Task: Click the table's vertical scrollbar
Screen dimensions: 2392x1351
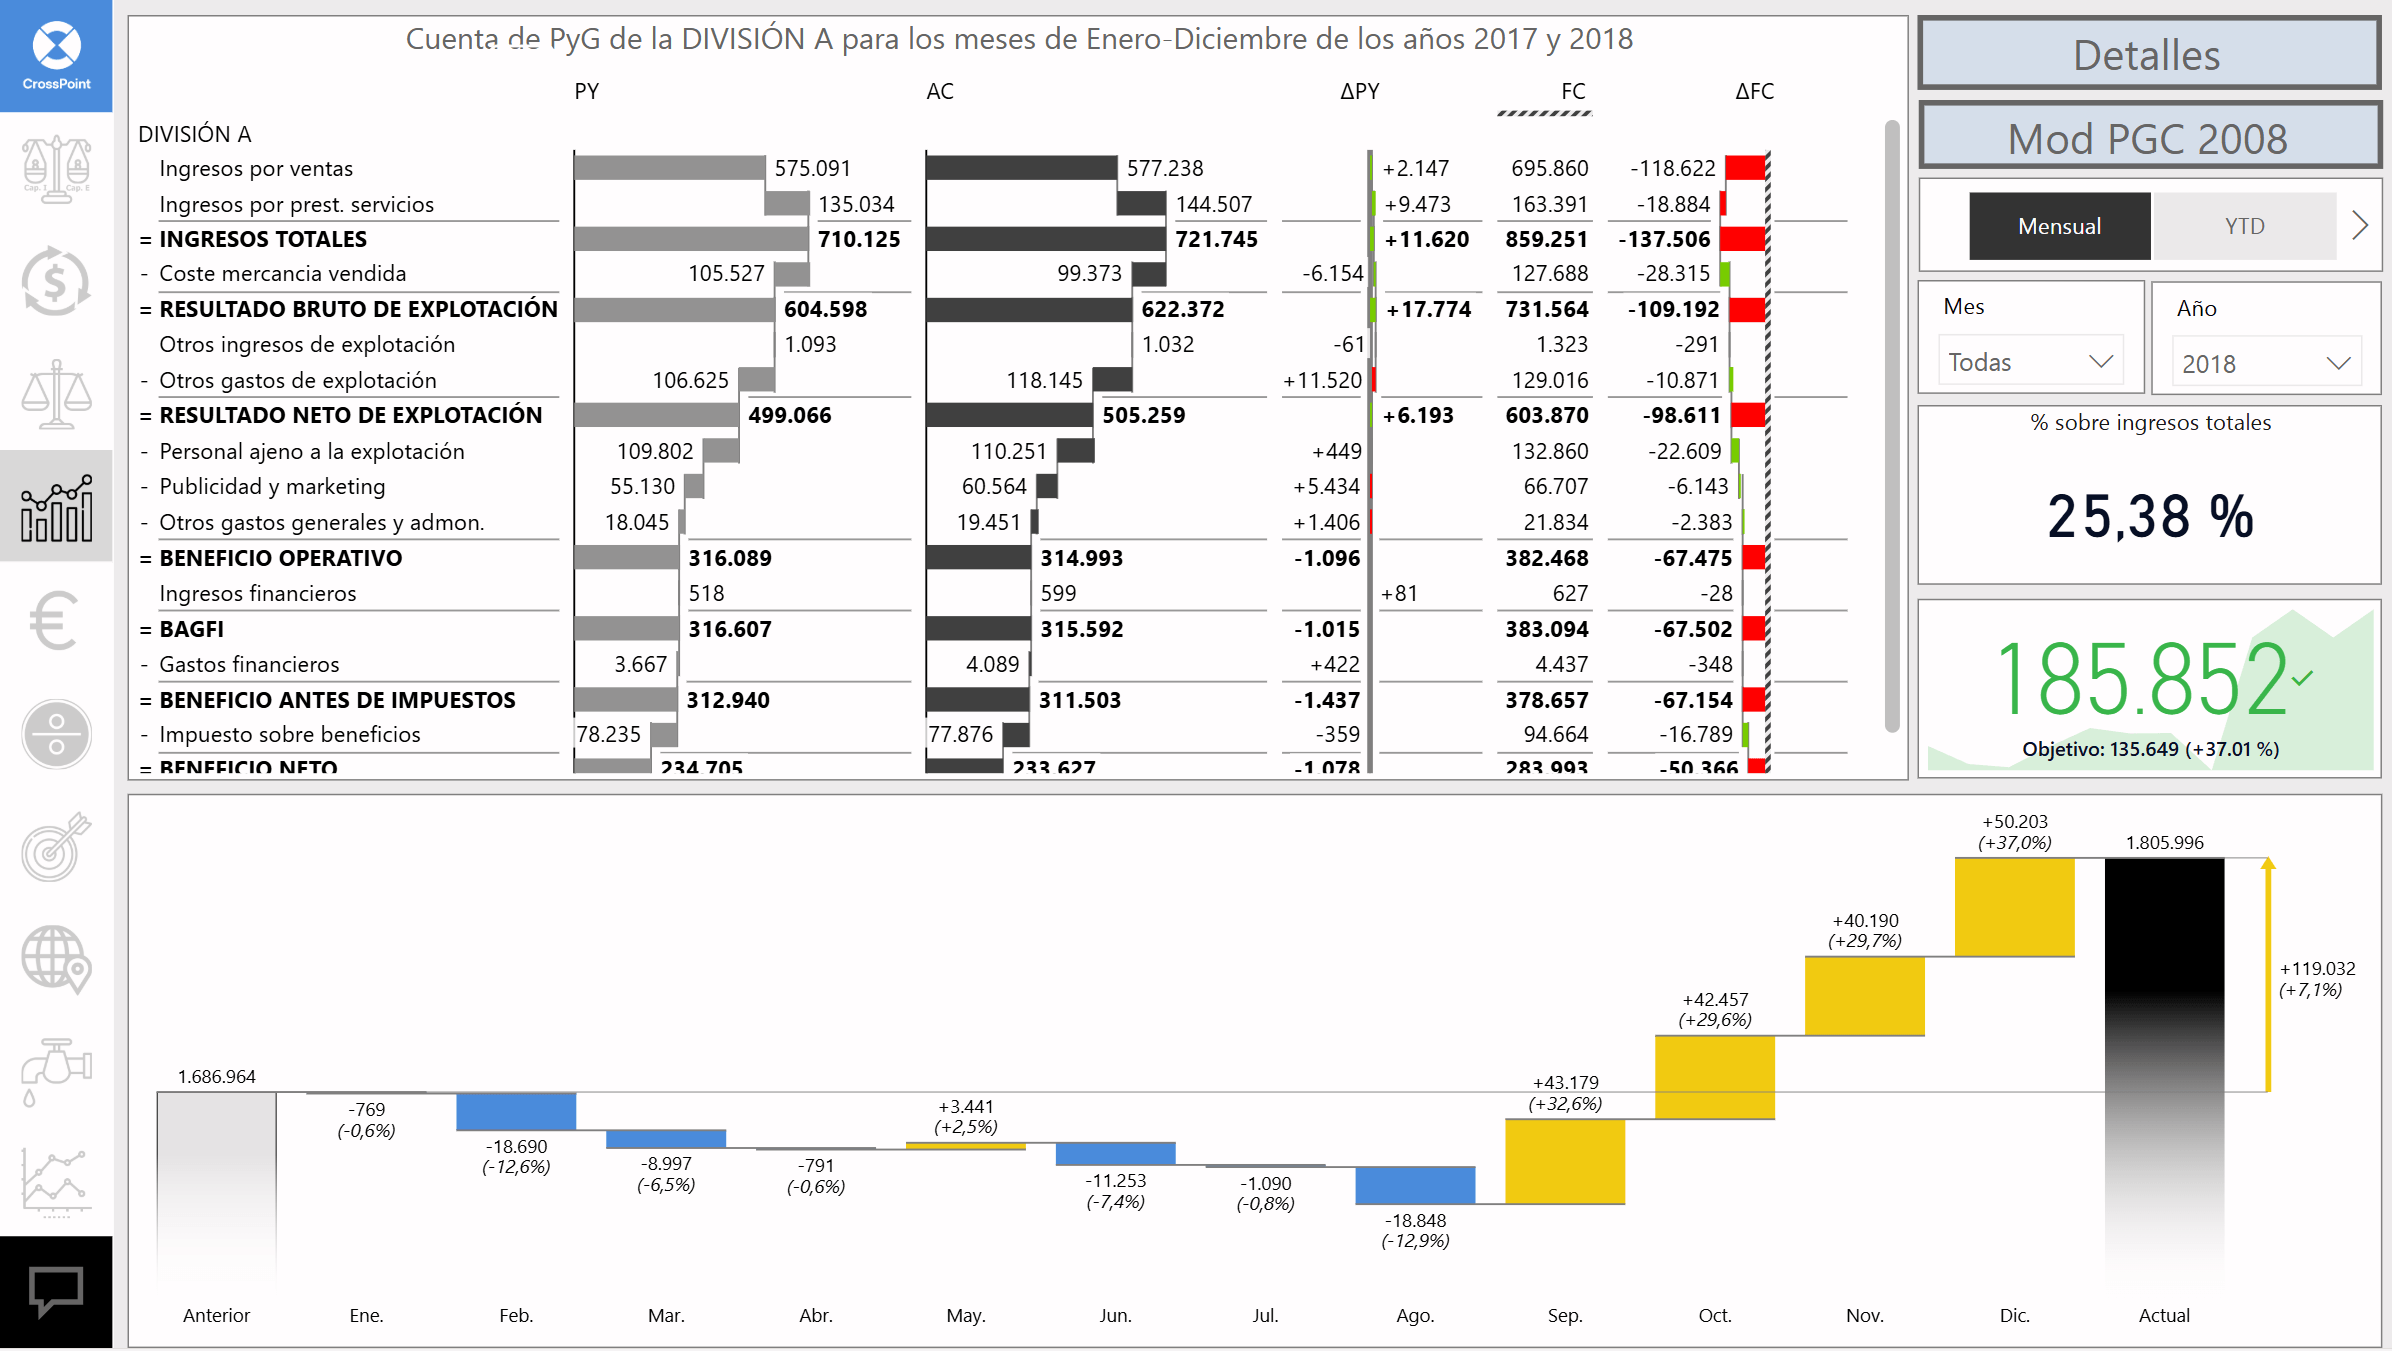Action: [1891, 425]
